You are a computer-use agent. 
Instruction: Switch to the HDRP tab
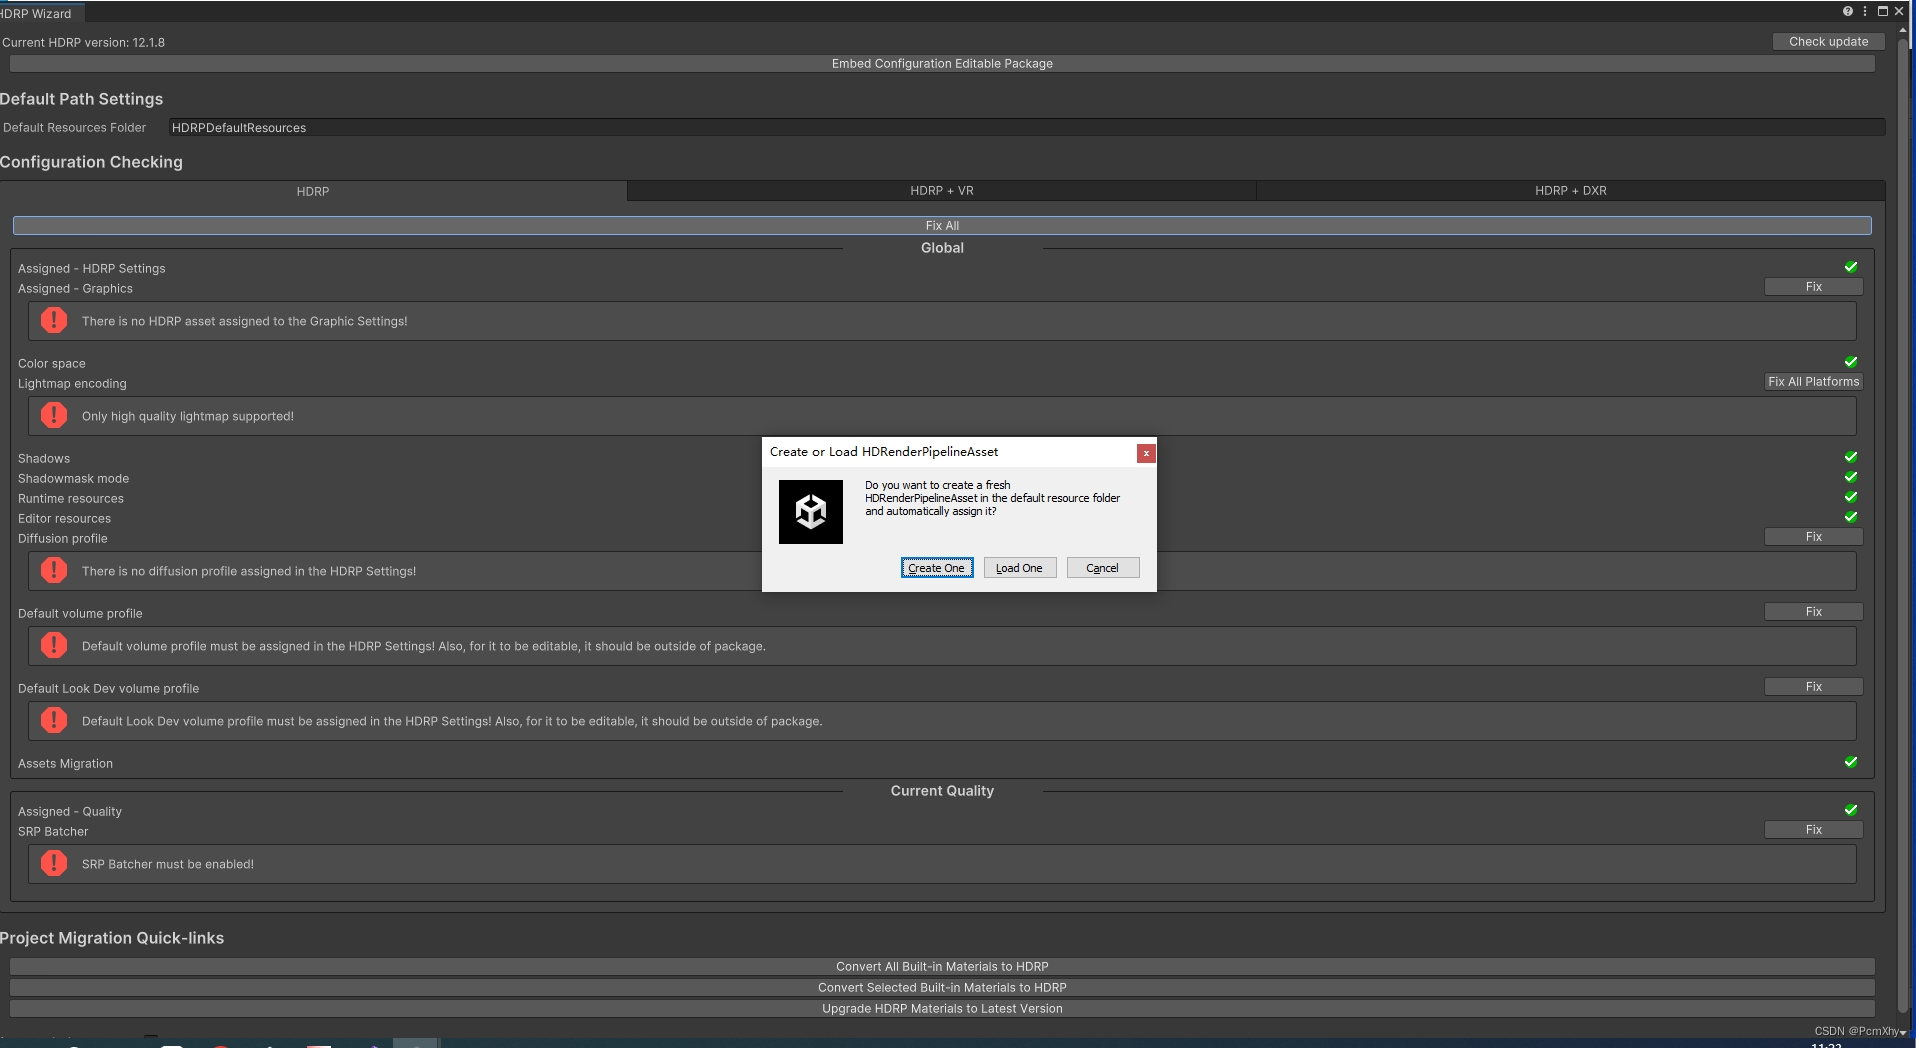313,191
